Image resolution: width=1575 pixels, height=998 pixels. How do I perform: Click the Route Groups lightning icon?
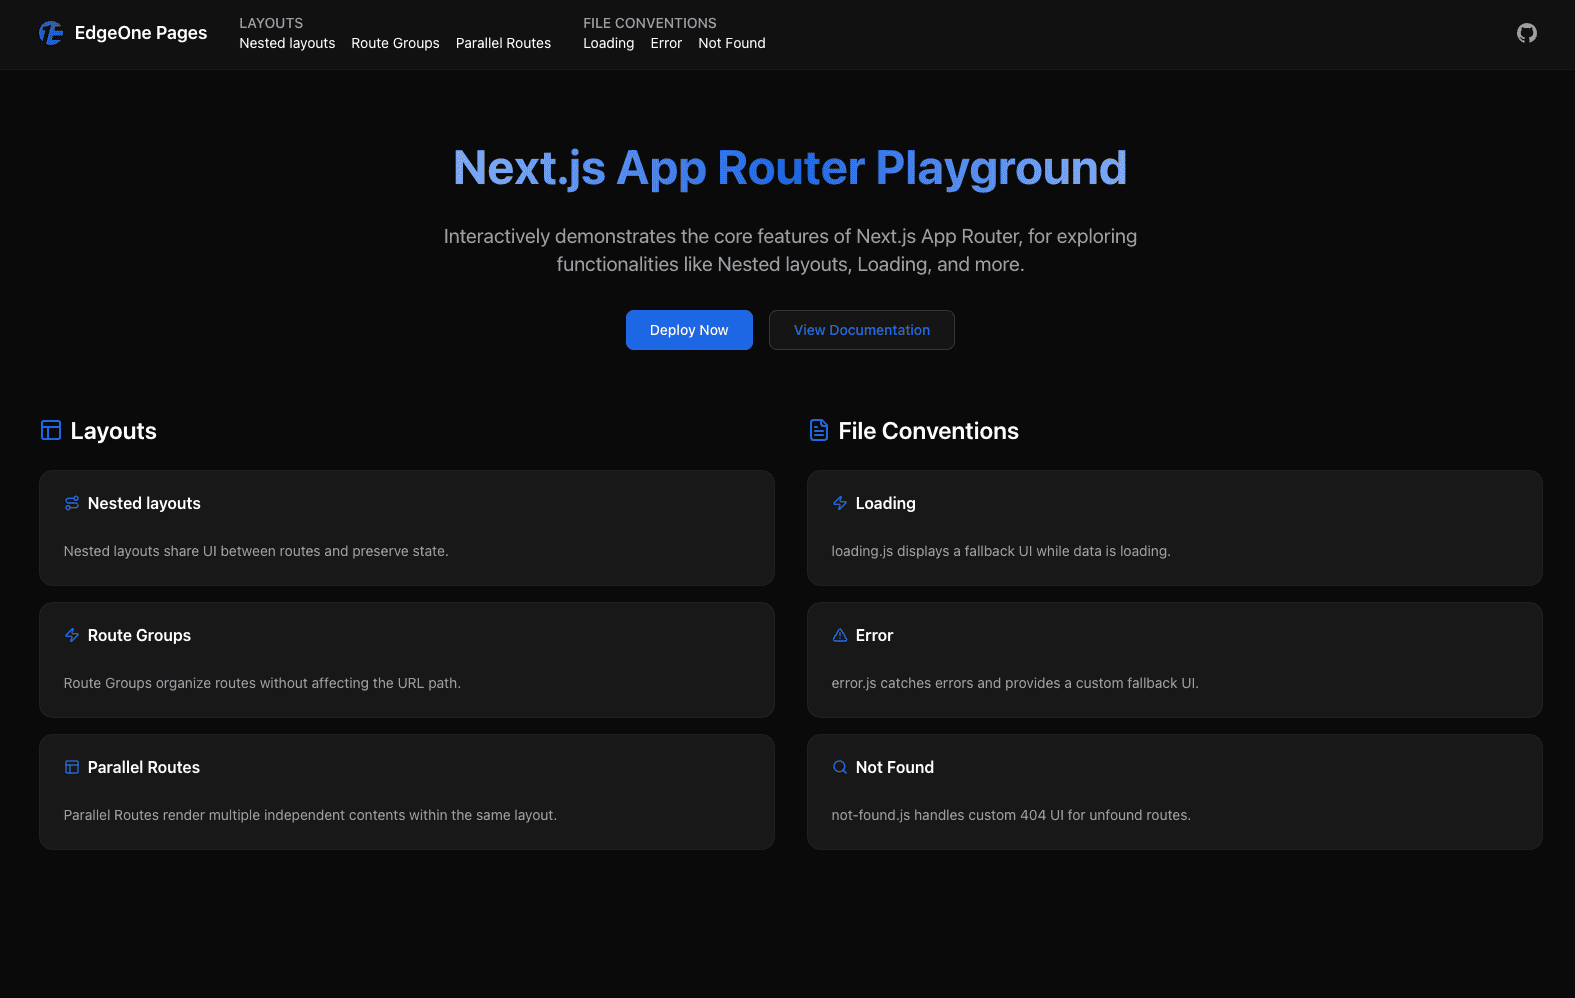click(72, 635)
